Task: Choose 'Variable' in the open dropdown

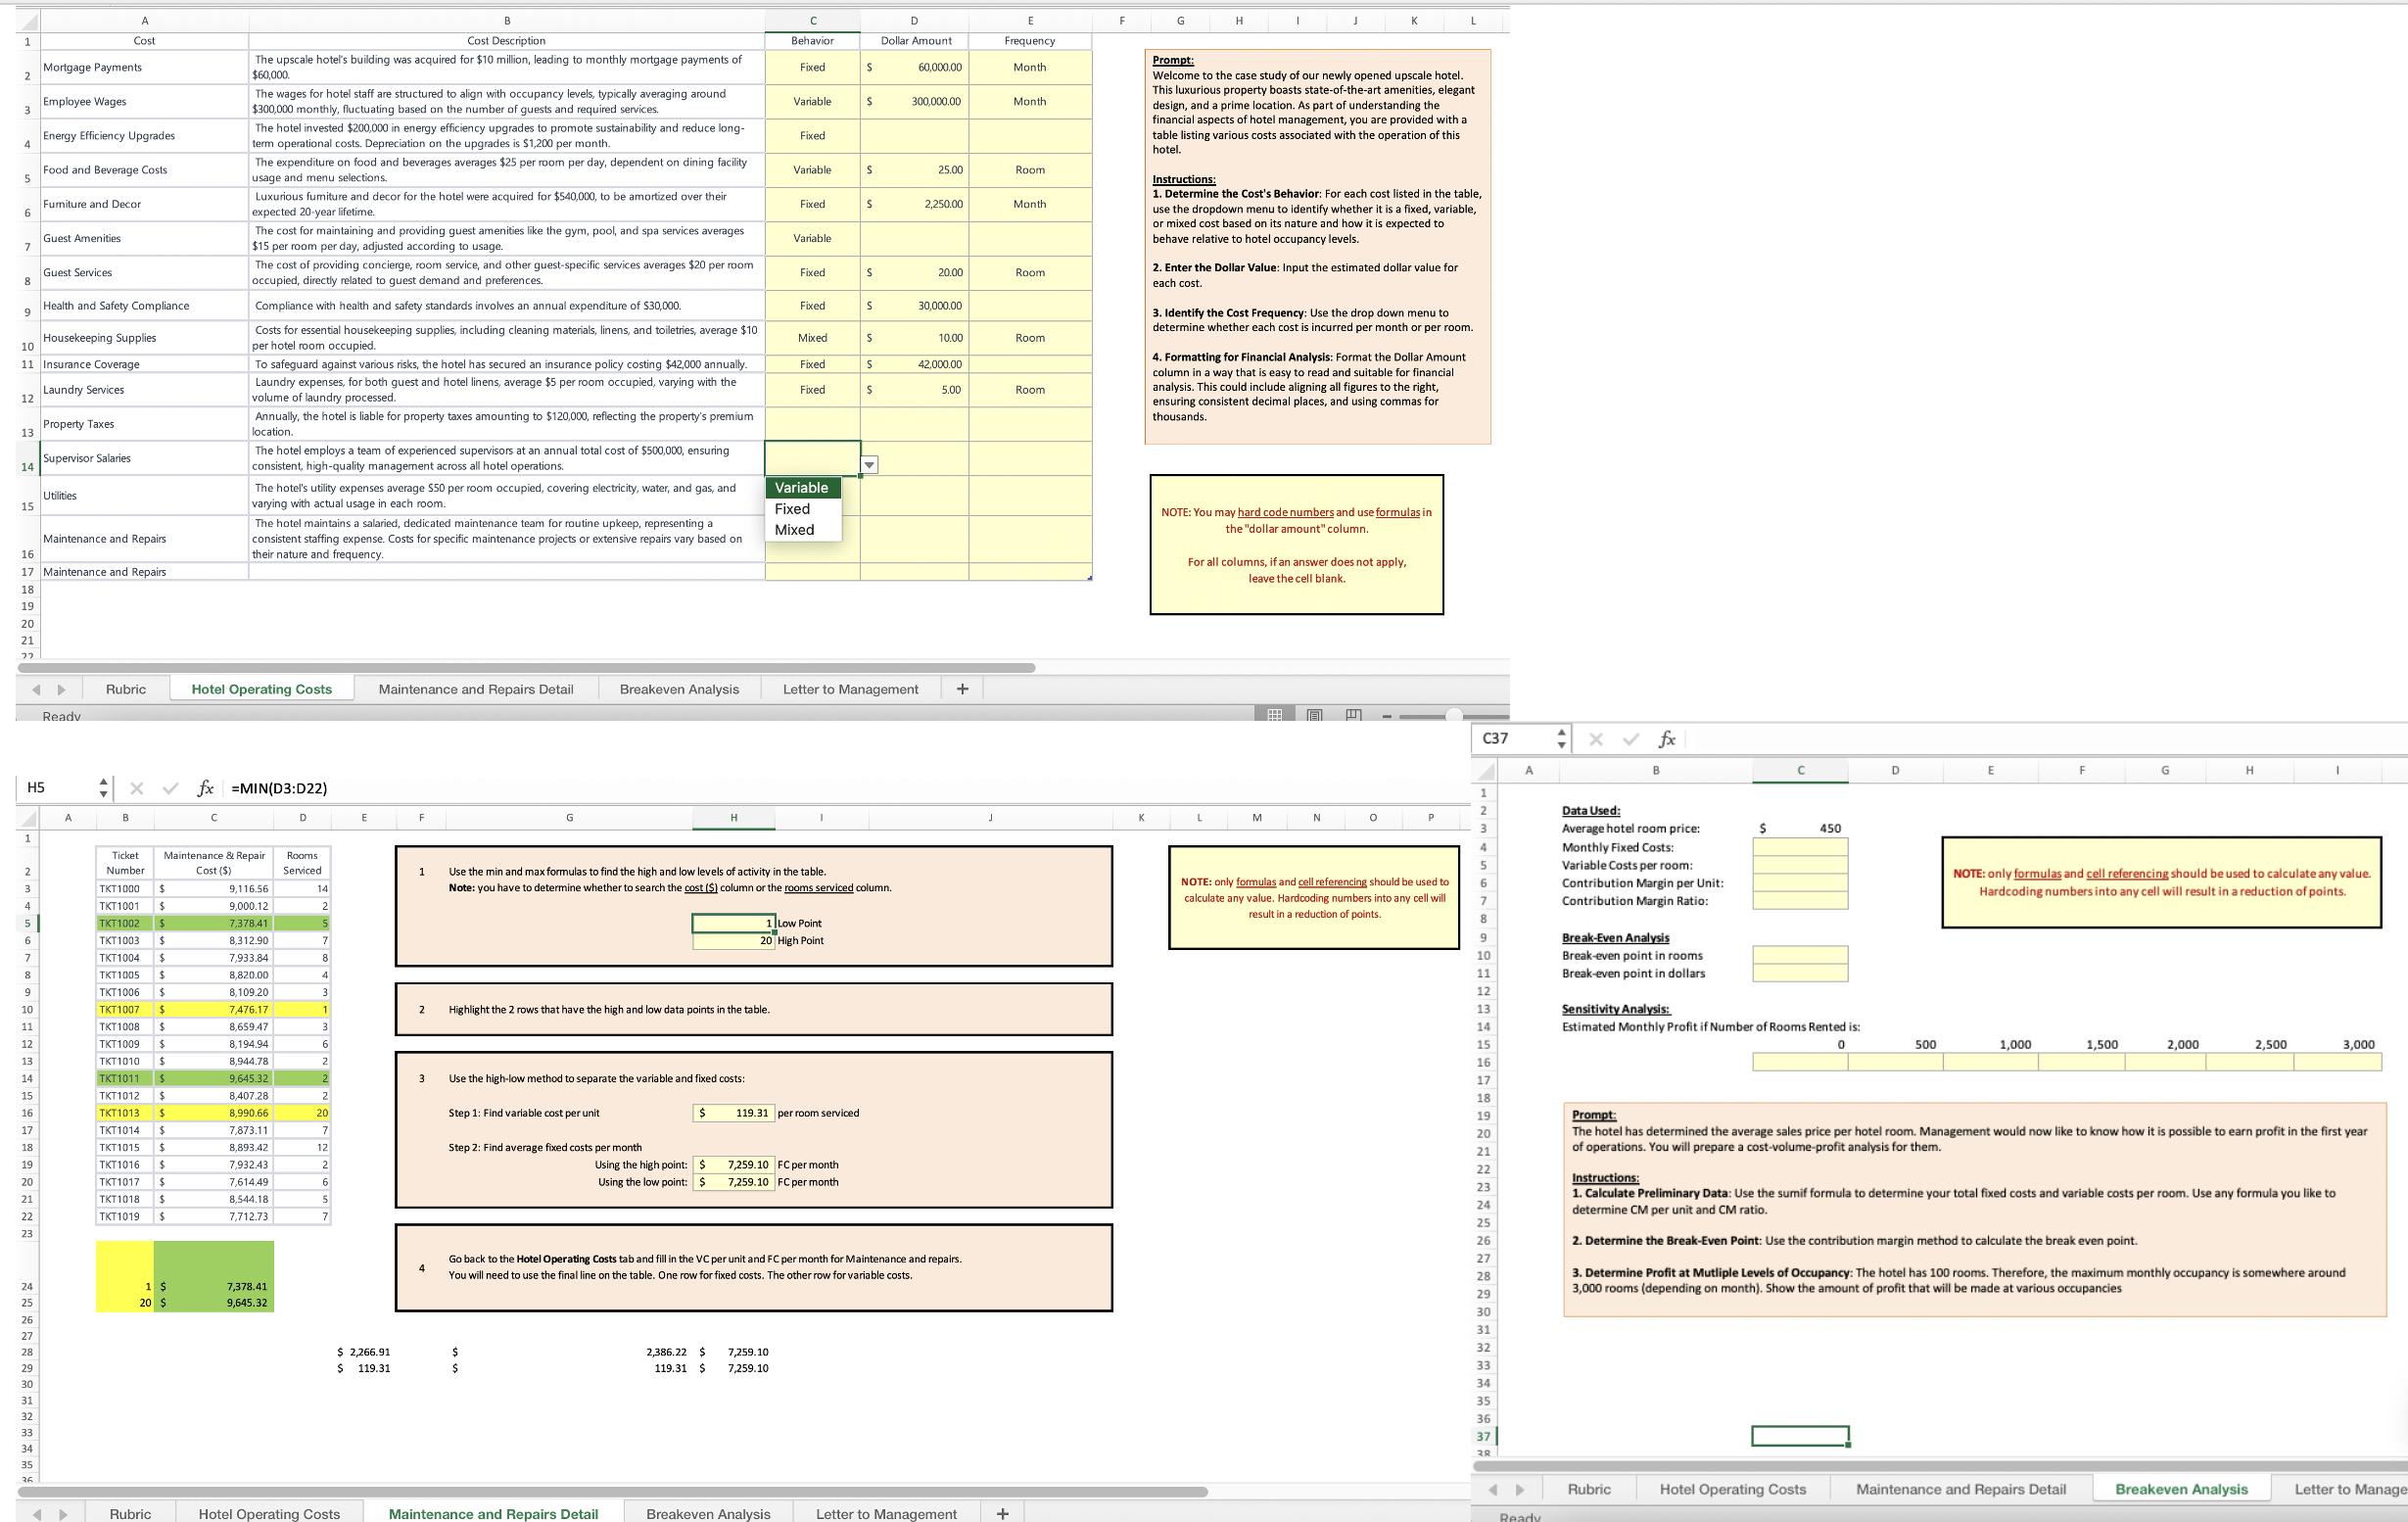Action: 802,487
